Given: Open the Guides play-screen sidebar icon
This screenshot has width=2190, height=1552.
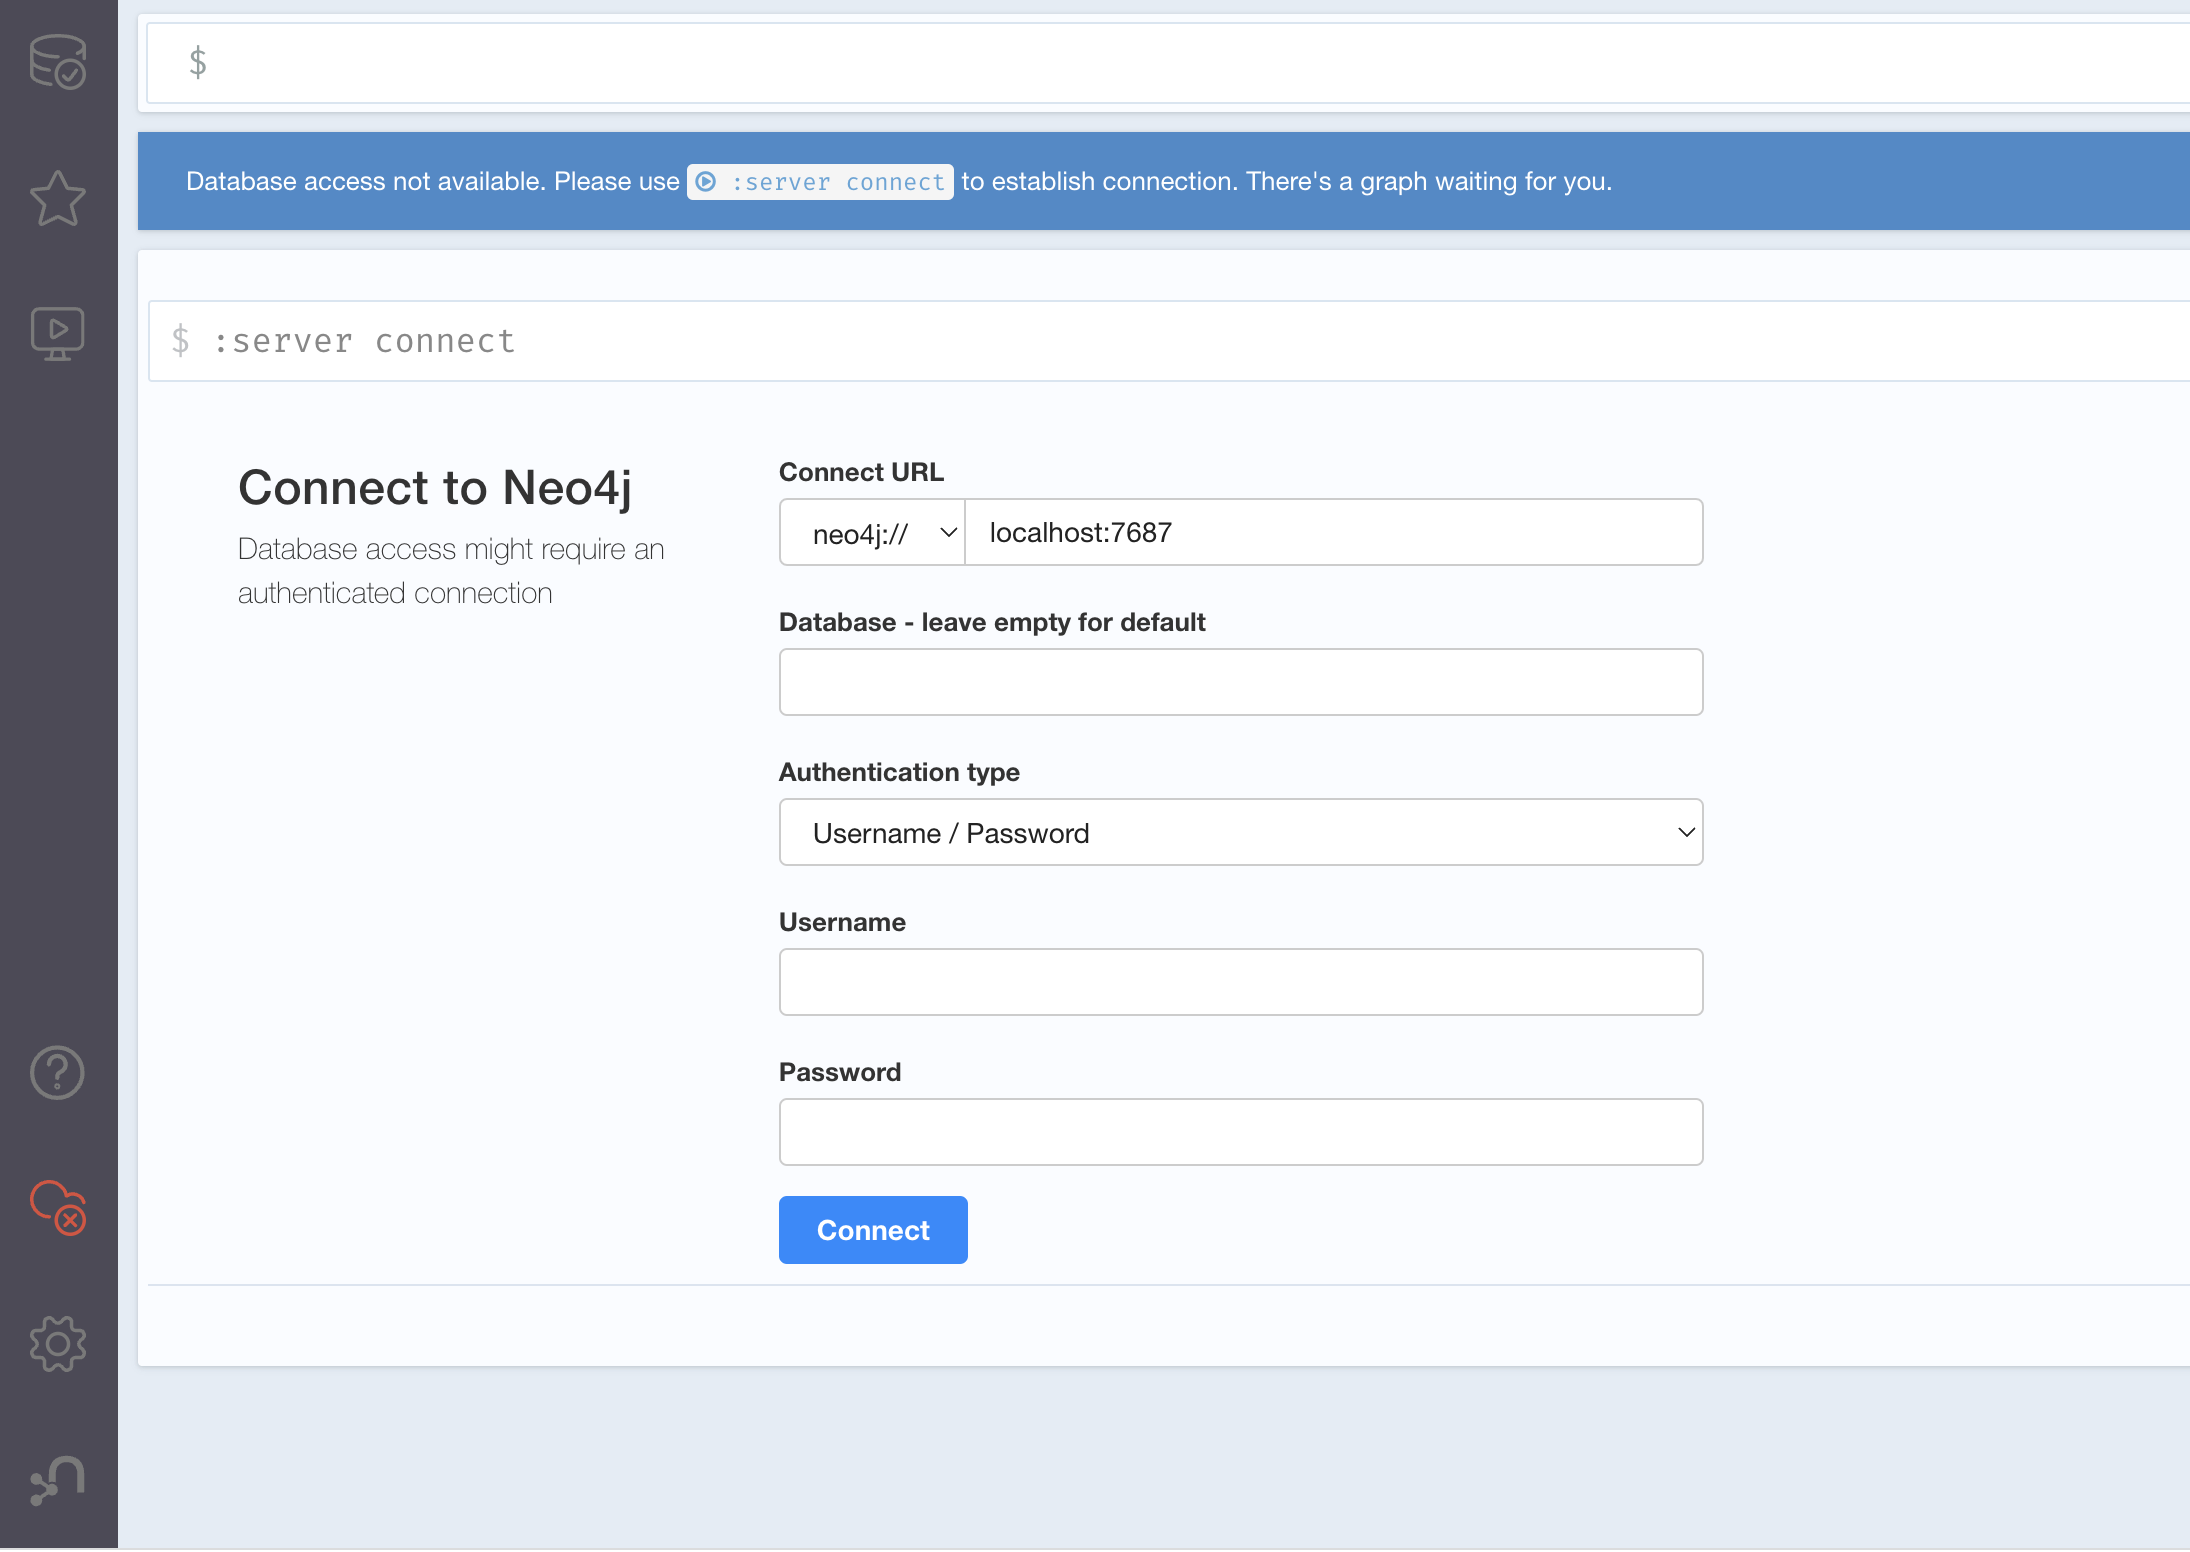Looking at the screenshot, I should coord(58,334).
